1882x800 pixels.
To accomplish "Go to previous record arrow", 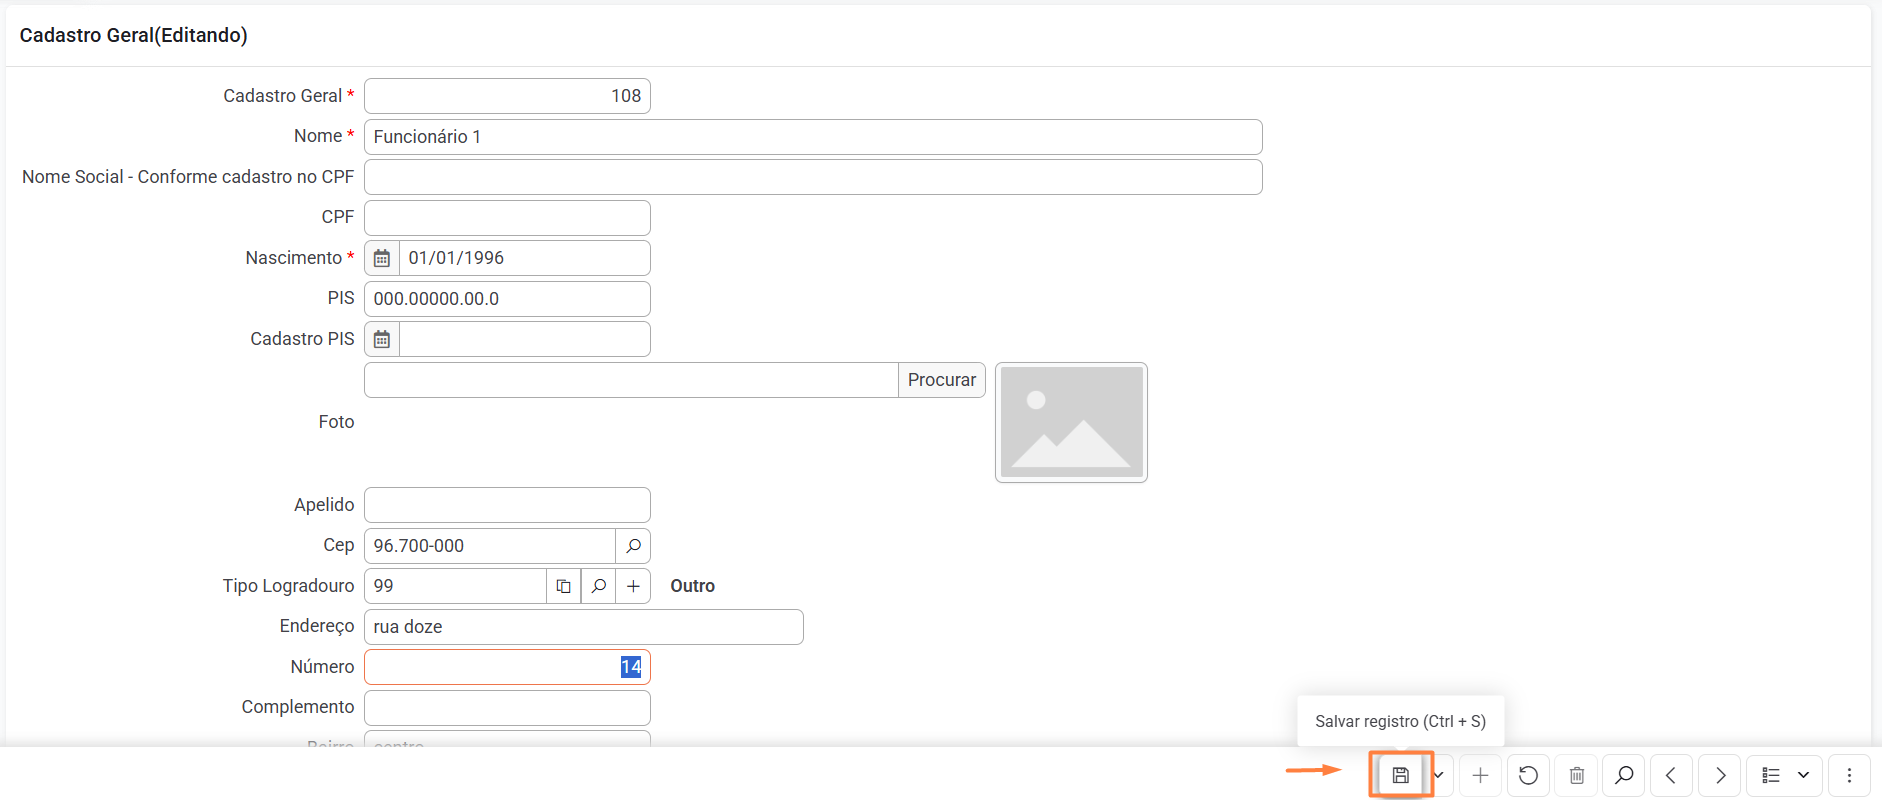I will (x=1671, y=775).
